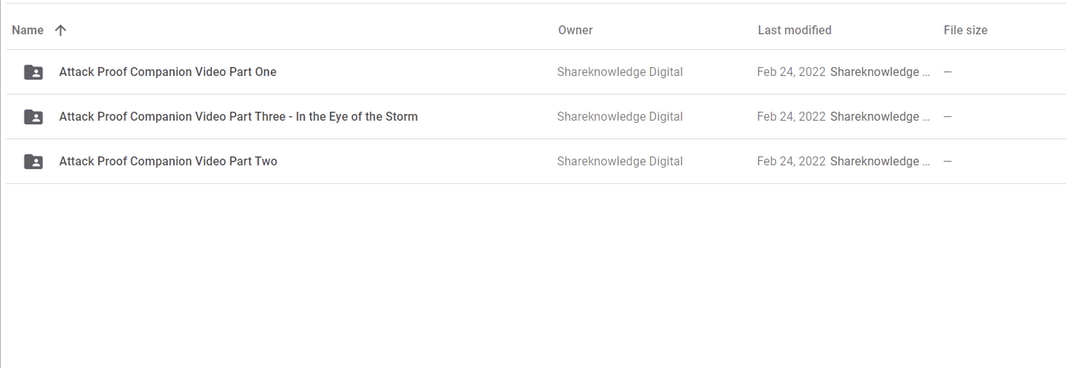Viewport: 1066px width, 368px height.
Task: Click owner Shareknowledge Digital in Part Two row
Action: (620, 162)
